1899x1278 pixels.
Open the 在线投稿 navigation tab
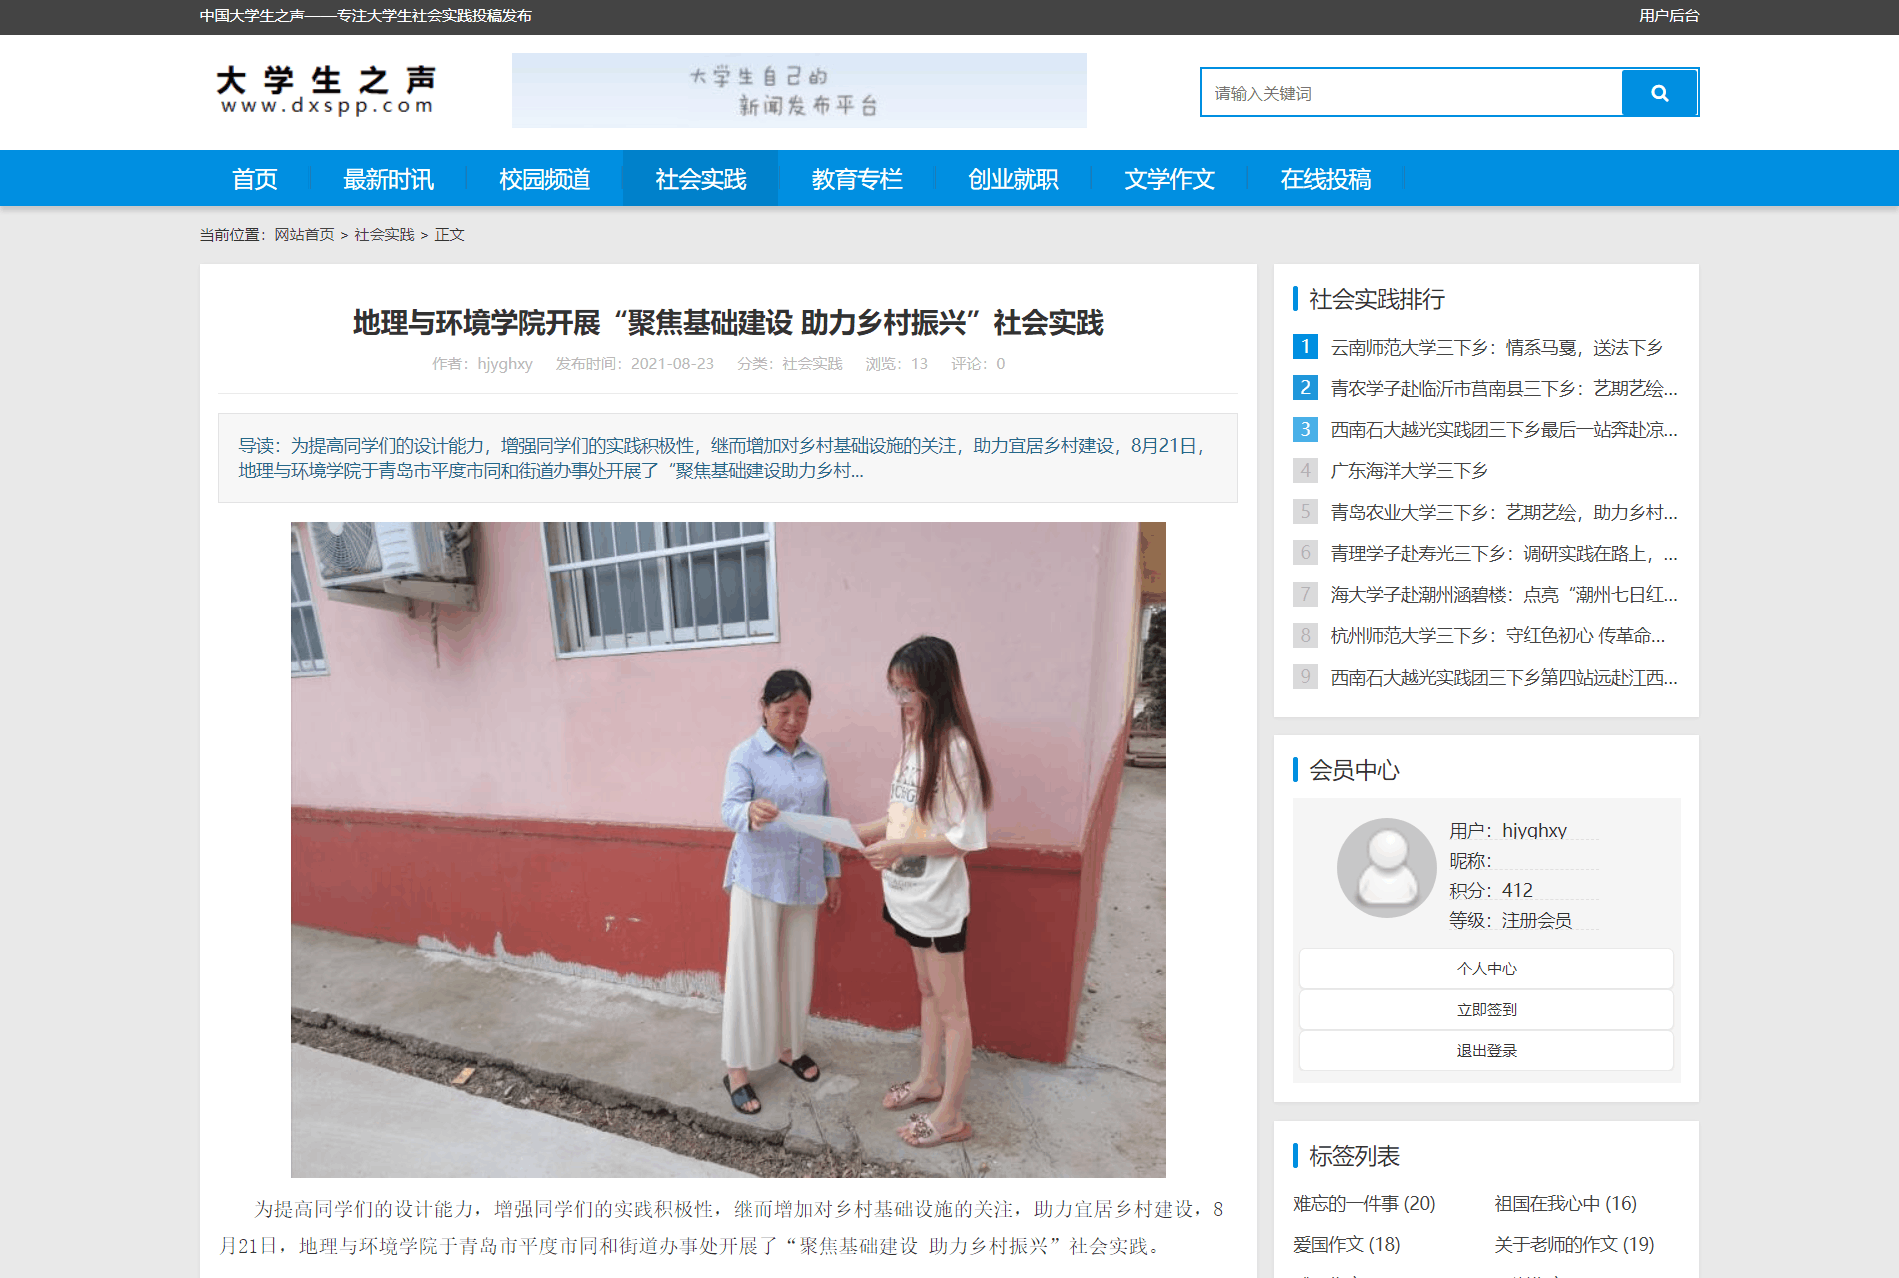tap(1325, 179)
